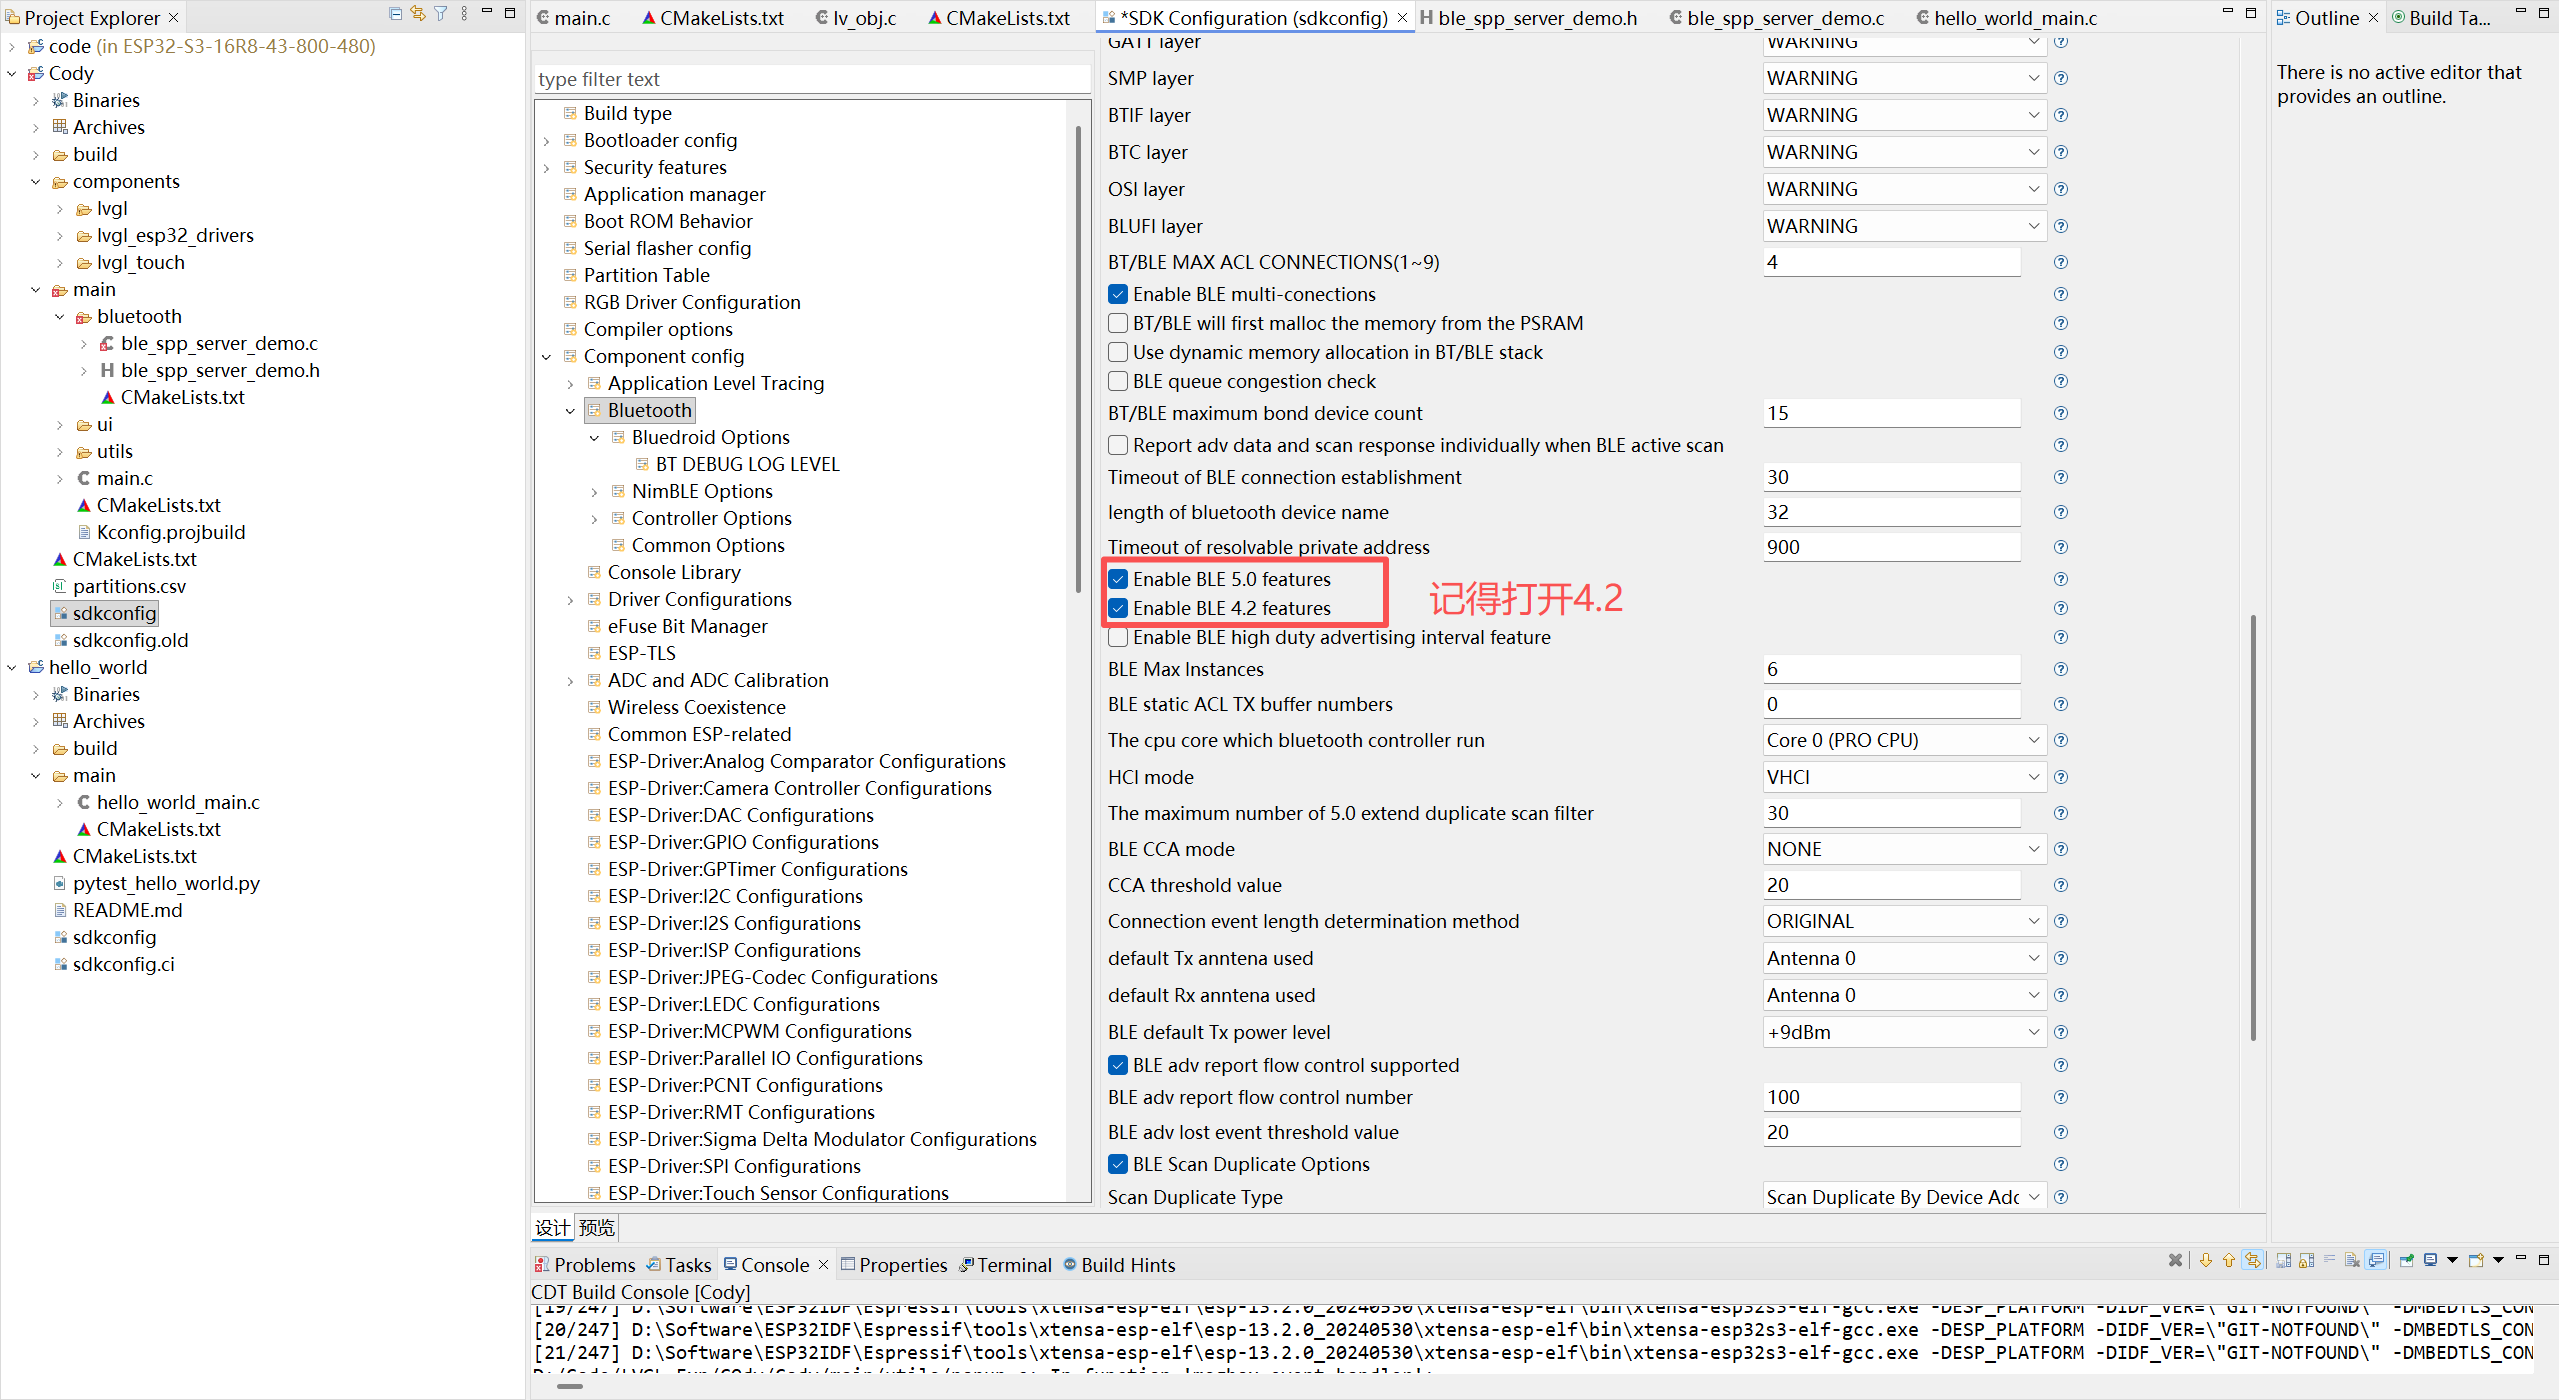Open BLE CCA mode dropdown
2559x1400 pixels.
(1904, 849)
